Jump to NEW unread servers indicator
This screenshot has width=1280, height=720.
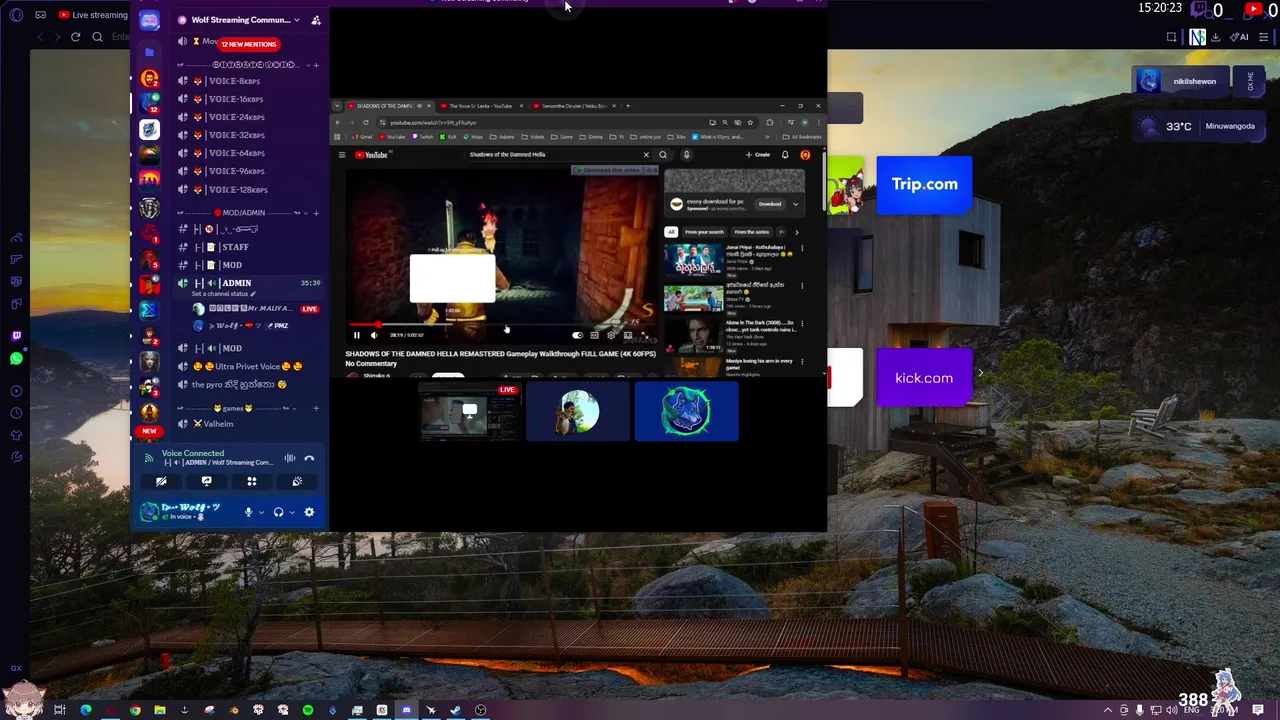pyautogui.click(x=149, y=431)
